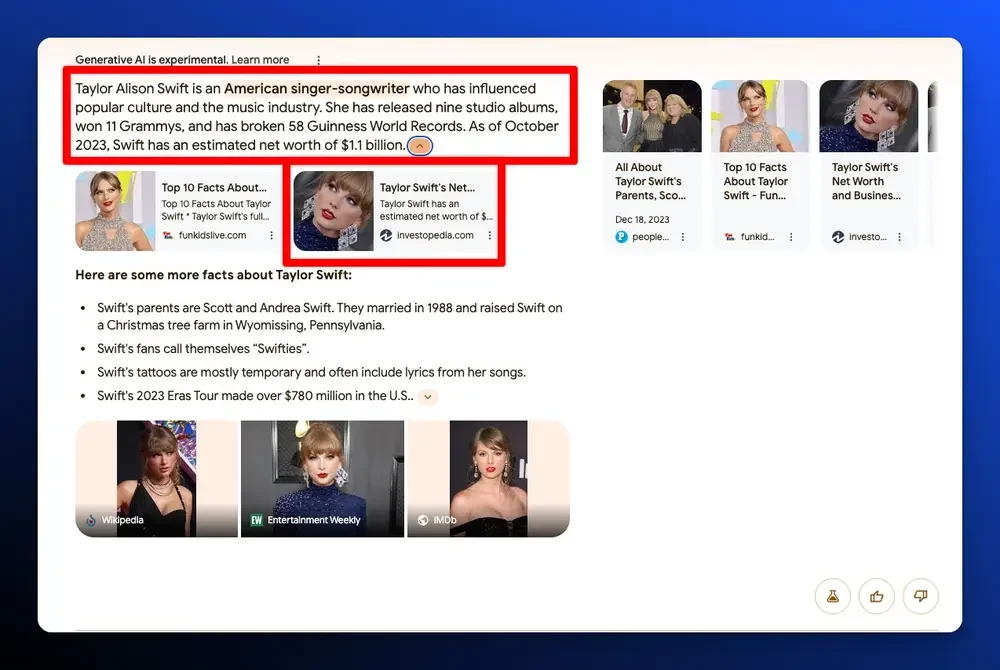The height and width of the screenshot is (670, 1000).
Task: Open Top 10 Facts About funkidslive card
Action: pyautogui.click(x=177, y=210)
